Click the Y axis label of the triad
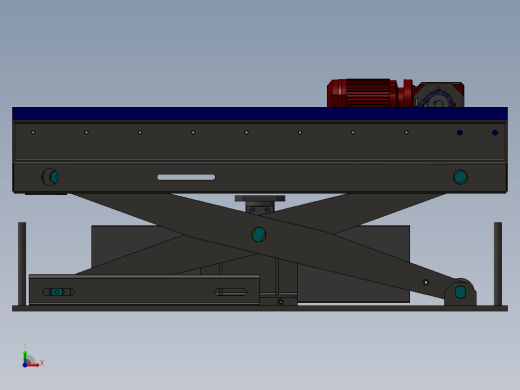 click(x=25, y=345)
